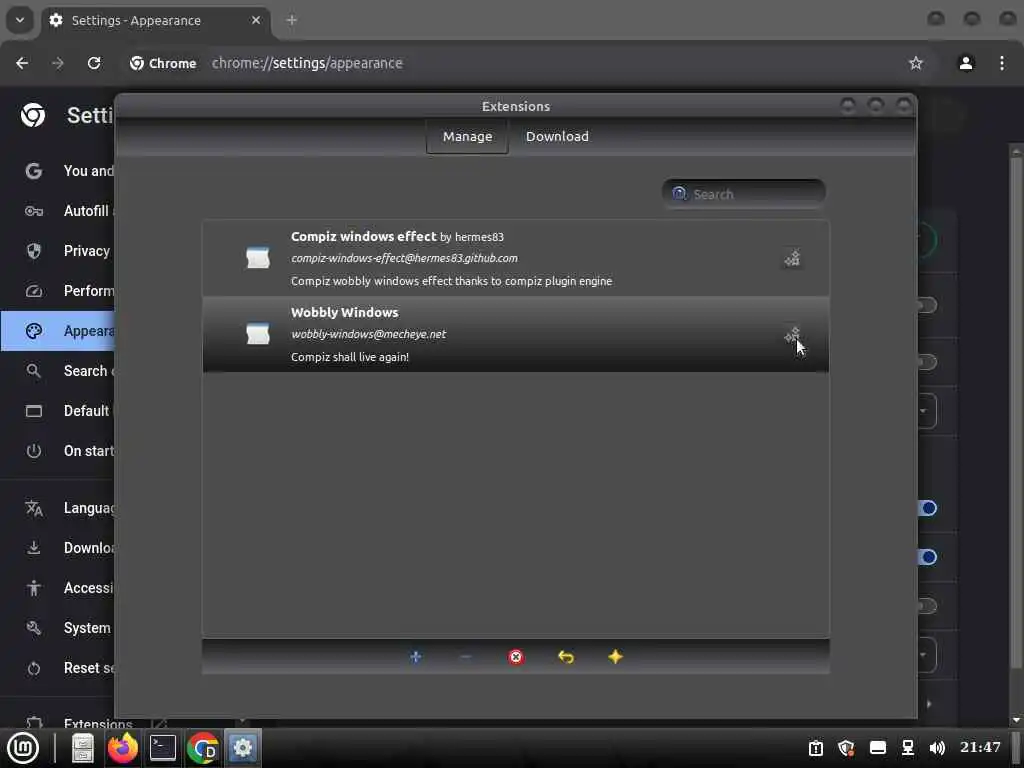Click the Chrome site info chip
The height and width of the screenshot is (768, 1024).
click(163, 63)
